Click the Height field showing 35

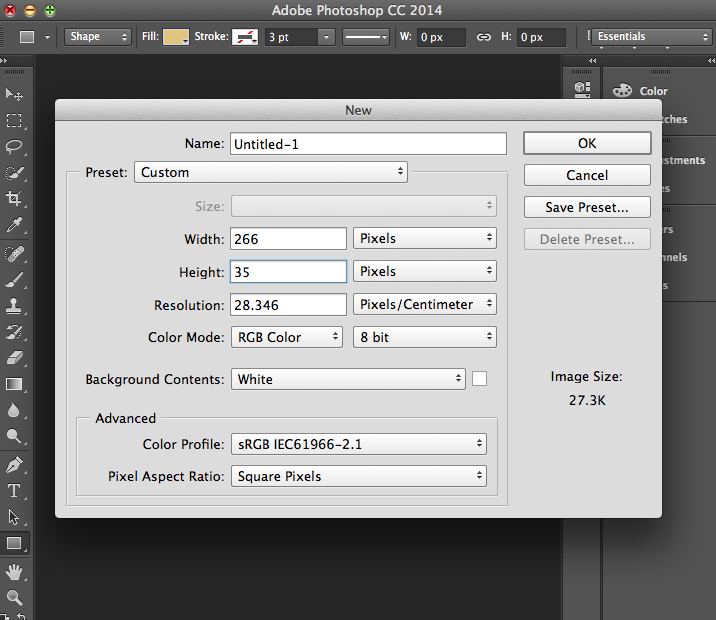(288, 272)
